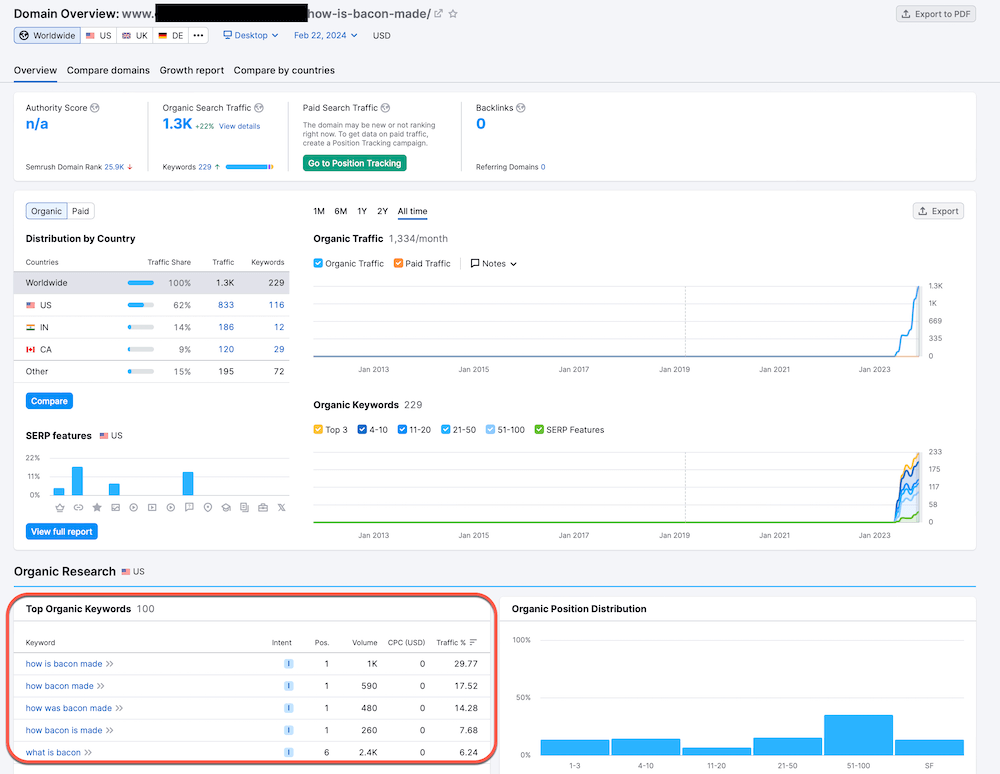Select the reviews star icon under SERP features
The width and height of the screenshot is (1000, 774).
97,507
